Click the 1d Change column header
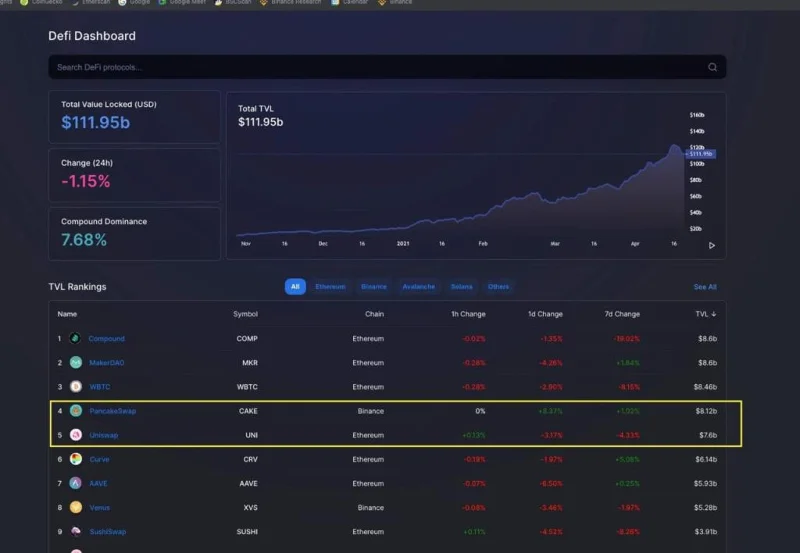The image size is (800, 553). (545, 314)
